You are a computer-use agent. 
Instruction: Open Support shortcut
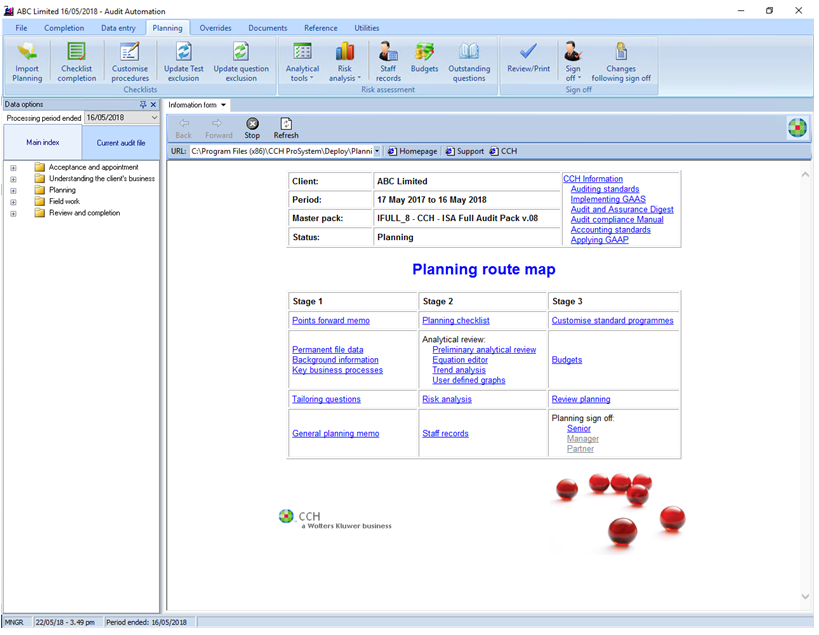pos(464,151)
